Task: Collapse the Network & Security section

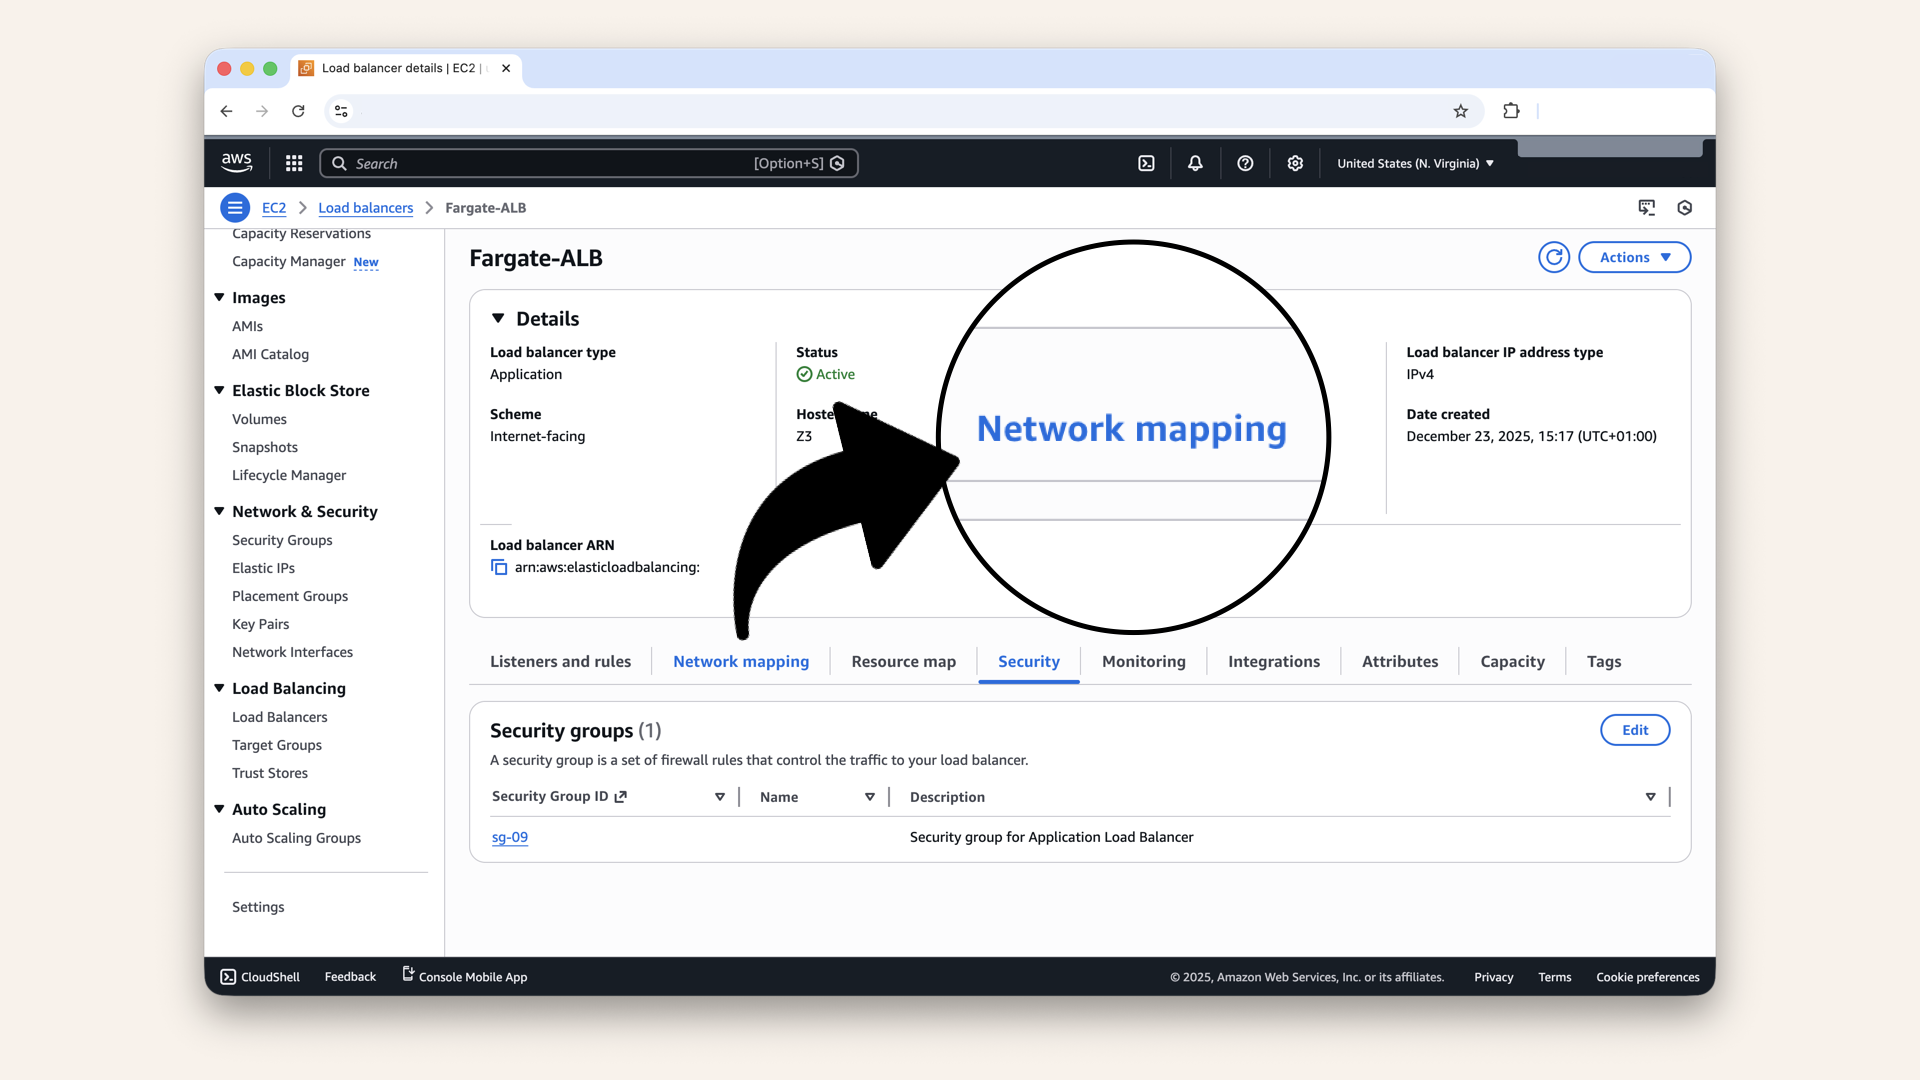Action: 219,511
